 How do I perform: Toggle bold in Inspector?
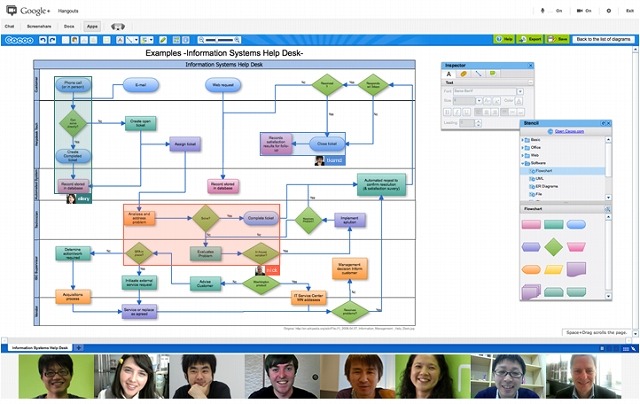point(447,112)
